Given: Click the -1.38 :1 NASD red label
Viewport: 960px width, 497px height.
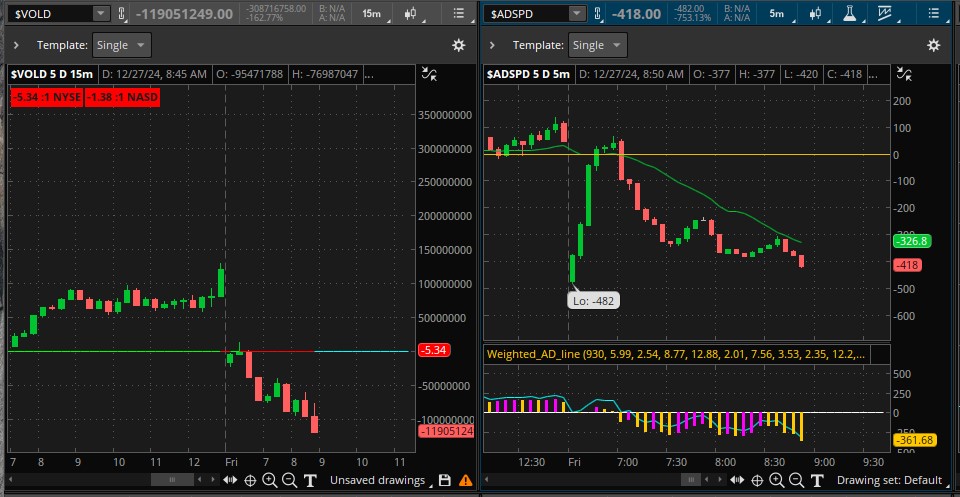Looking at the screenshot, I should pos(122,97).
